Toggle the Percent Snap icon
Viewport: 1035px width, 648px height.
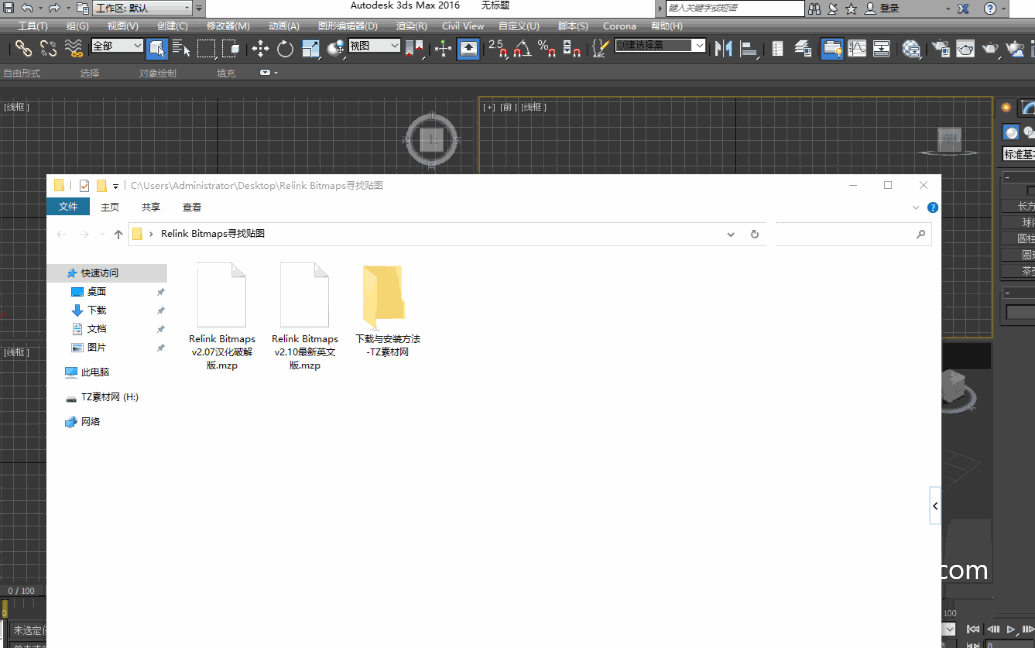pyautogui.click(x=547, y=48)
